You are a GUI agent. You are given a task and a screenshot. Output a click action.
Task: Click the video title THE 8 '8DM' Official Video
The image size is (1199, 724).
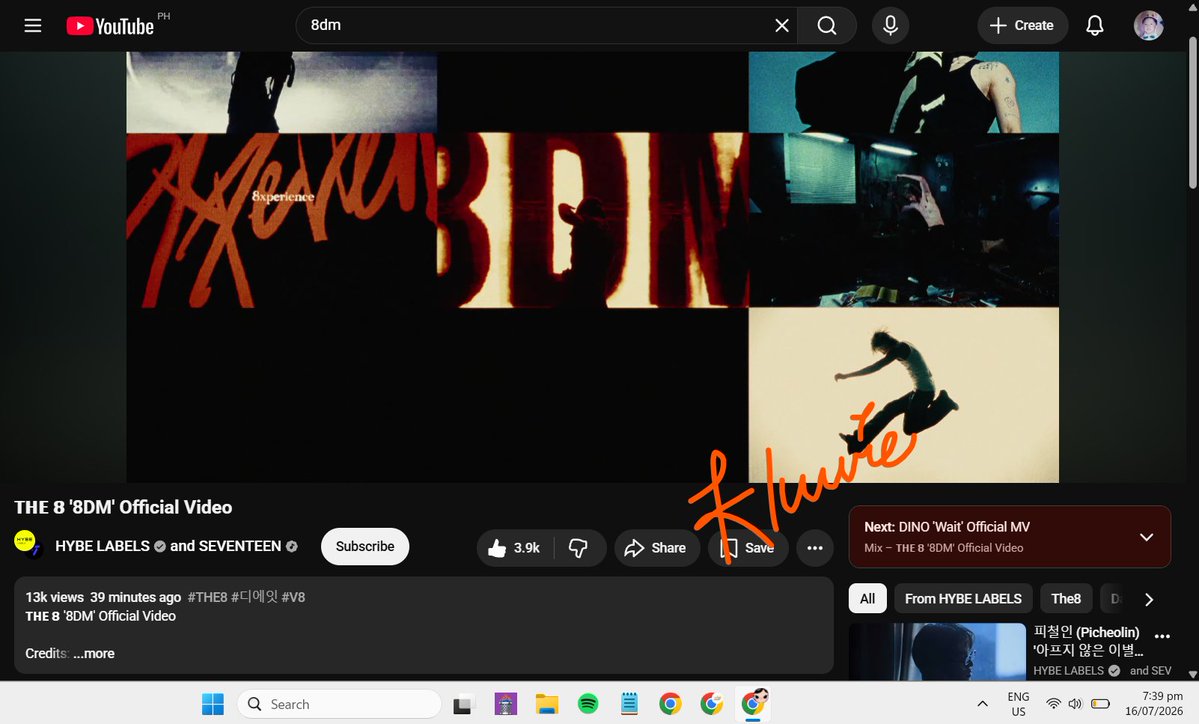pos(123,508)
